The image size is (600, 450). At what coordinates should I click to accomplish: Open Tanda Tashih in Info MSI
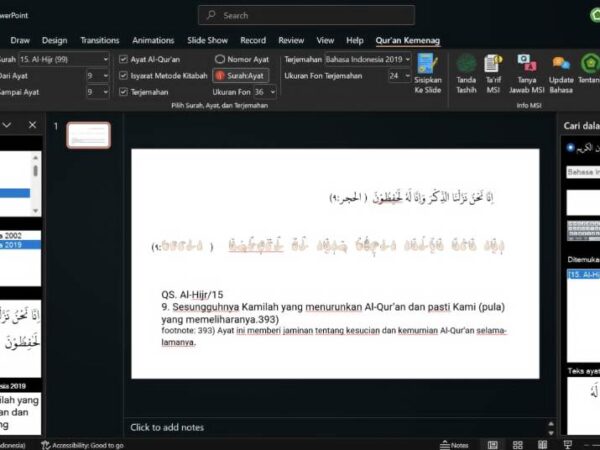coord(466,72)
